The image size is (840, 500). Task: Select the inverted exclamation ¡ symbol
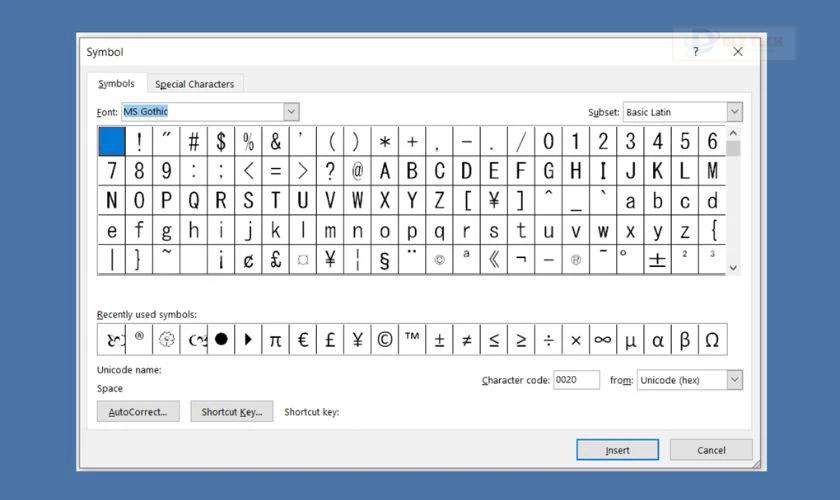click(221, 260)
